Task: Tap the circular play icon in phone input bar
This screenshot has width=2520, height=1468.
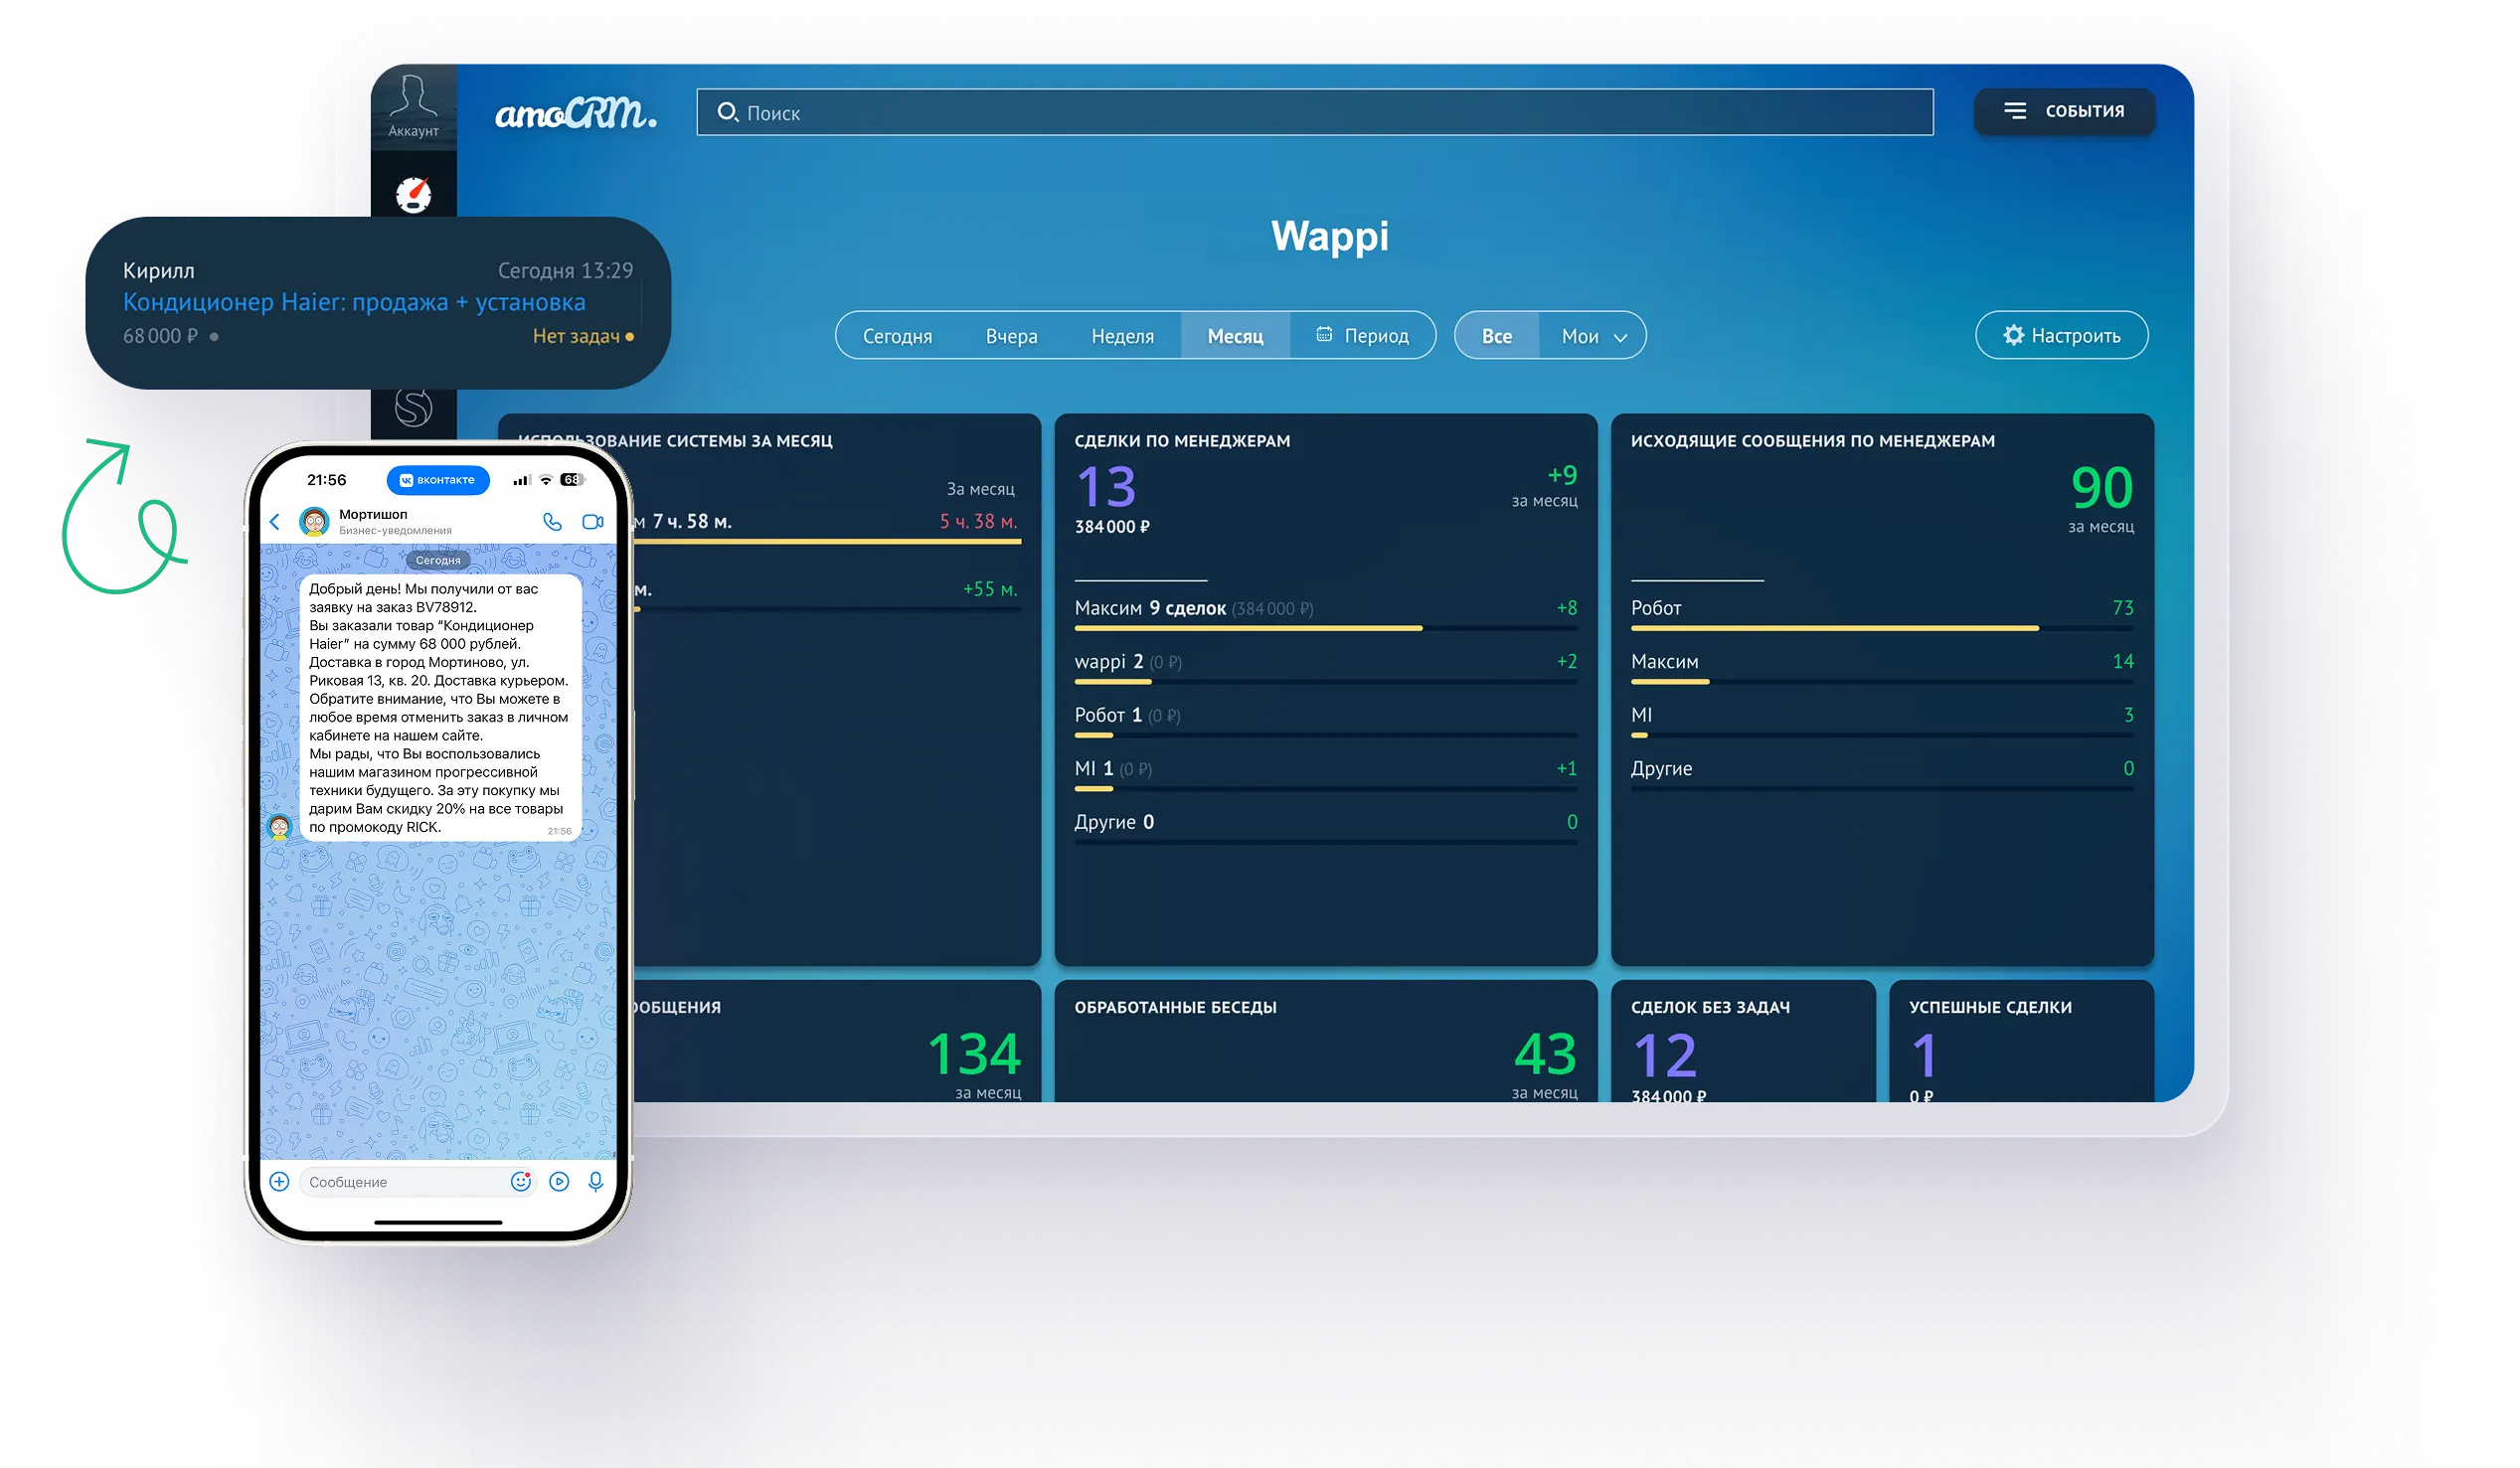Action: coord(559,1182)
